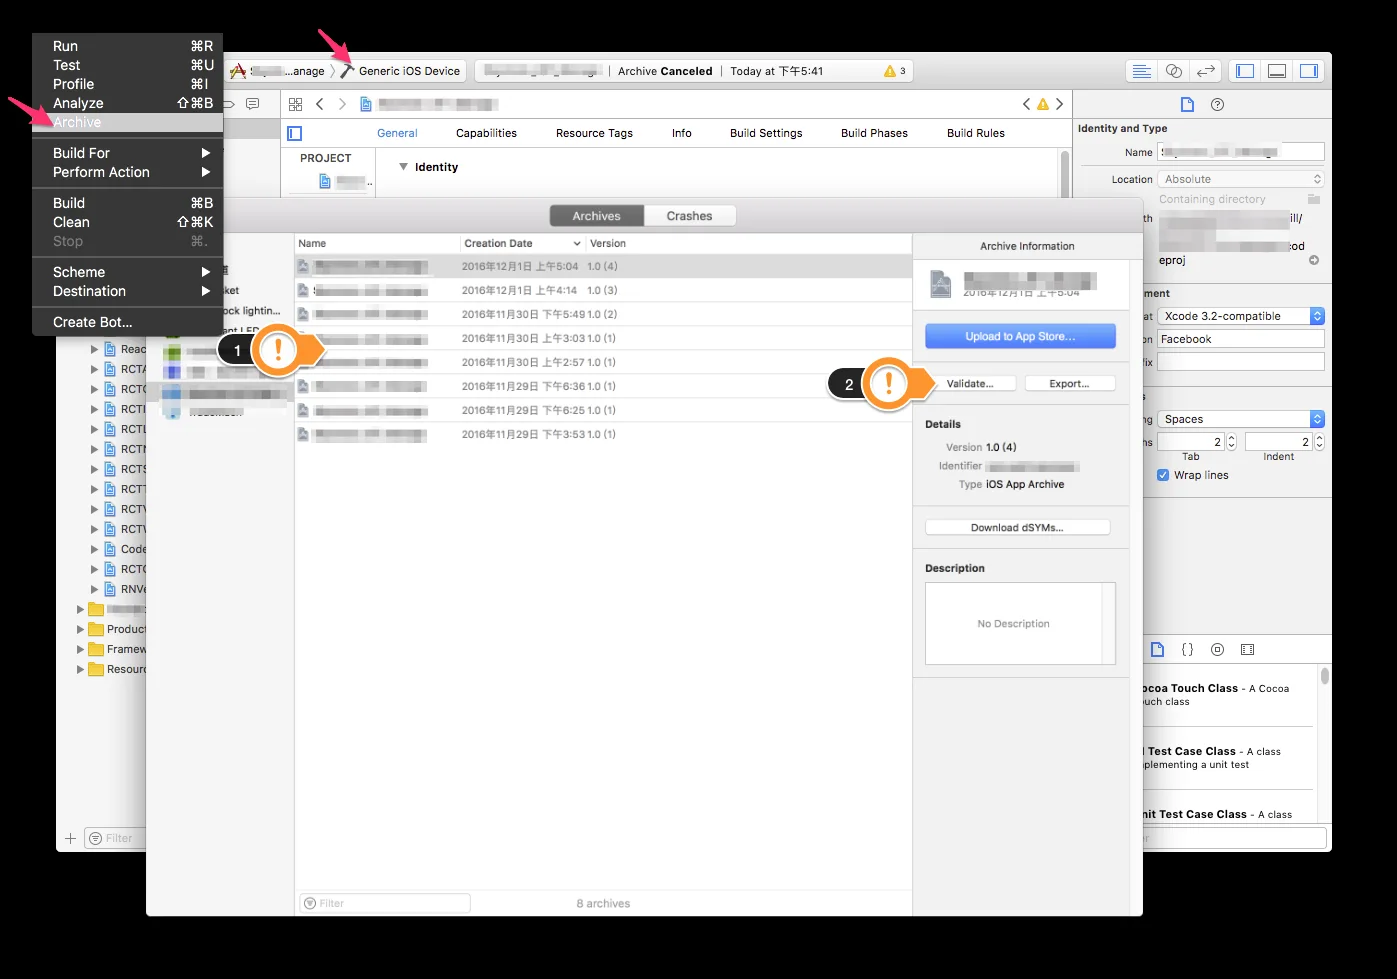Toggle the project and targets list
This screenshot has width=1397, height=979.
pyautogui.click(x=295, y=133)
